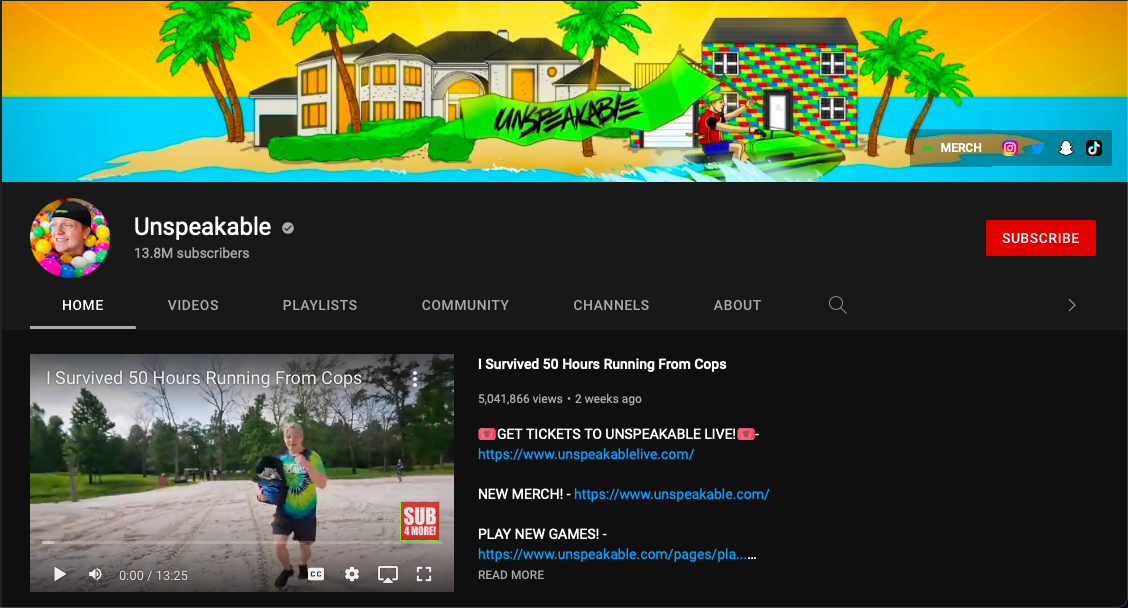Switch to the VIDEOS tab

pos(193,305)
